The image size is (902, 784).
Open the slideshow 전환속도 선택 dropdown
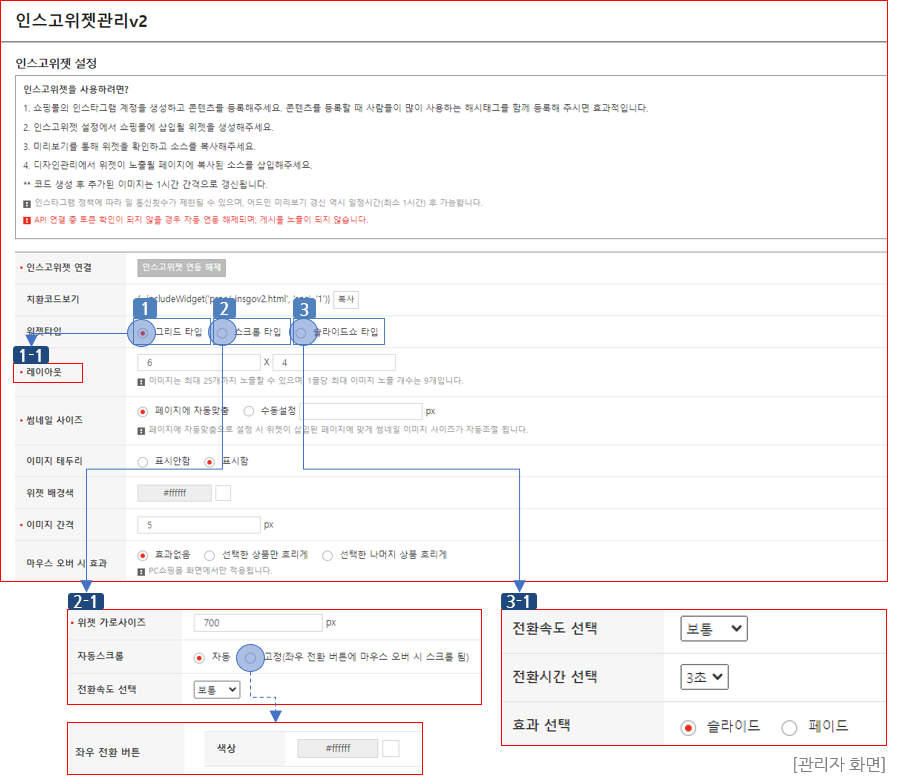click(x=713, y=629)
